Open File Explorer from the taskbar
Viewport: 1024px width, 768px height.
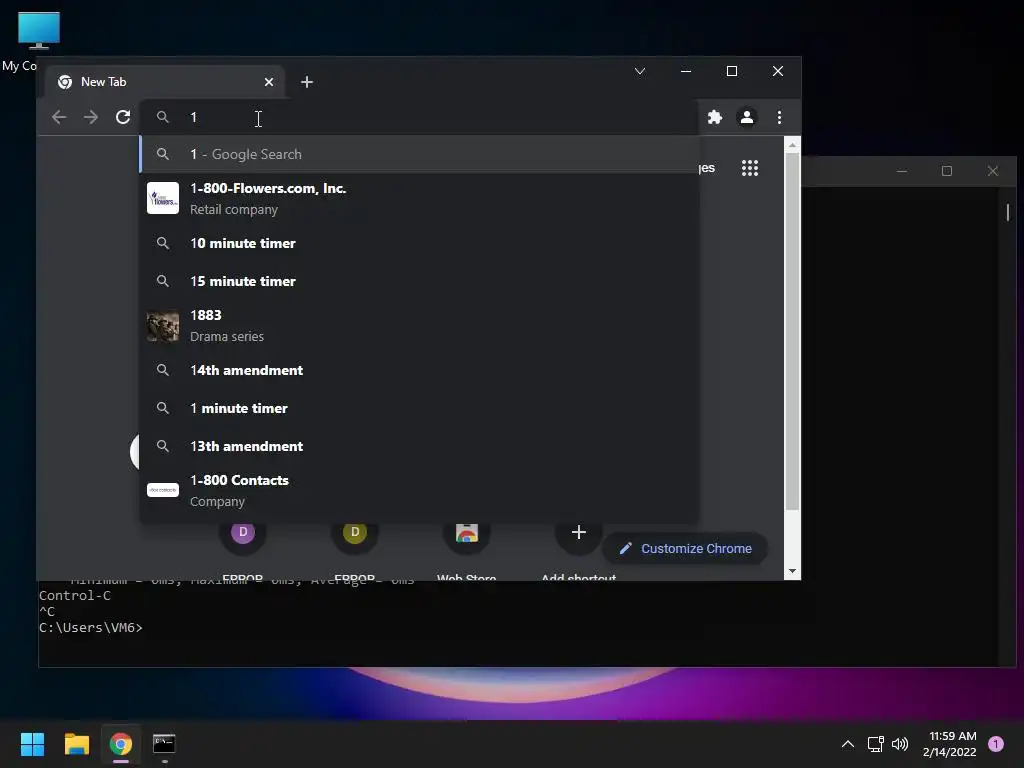coord(76,744)
